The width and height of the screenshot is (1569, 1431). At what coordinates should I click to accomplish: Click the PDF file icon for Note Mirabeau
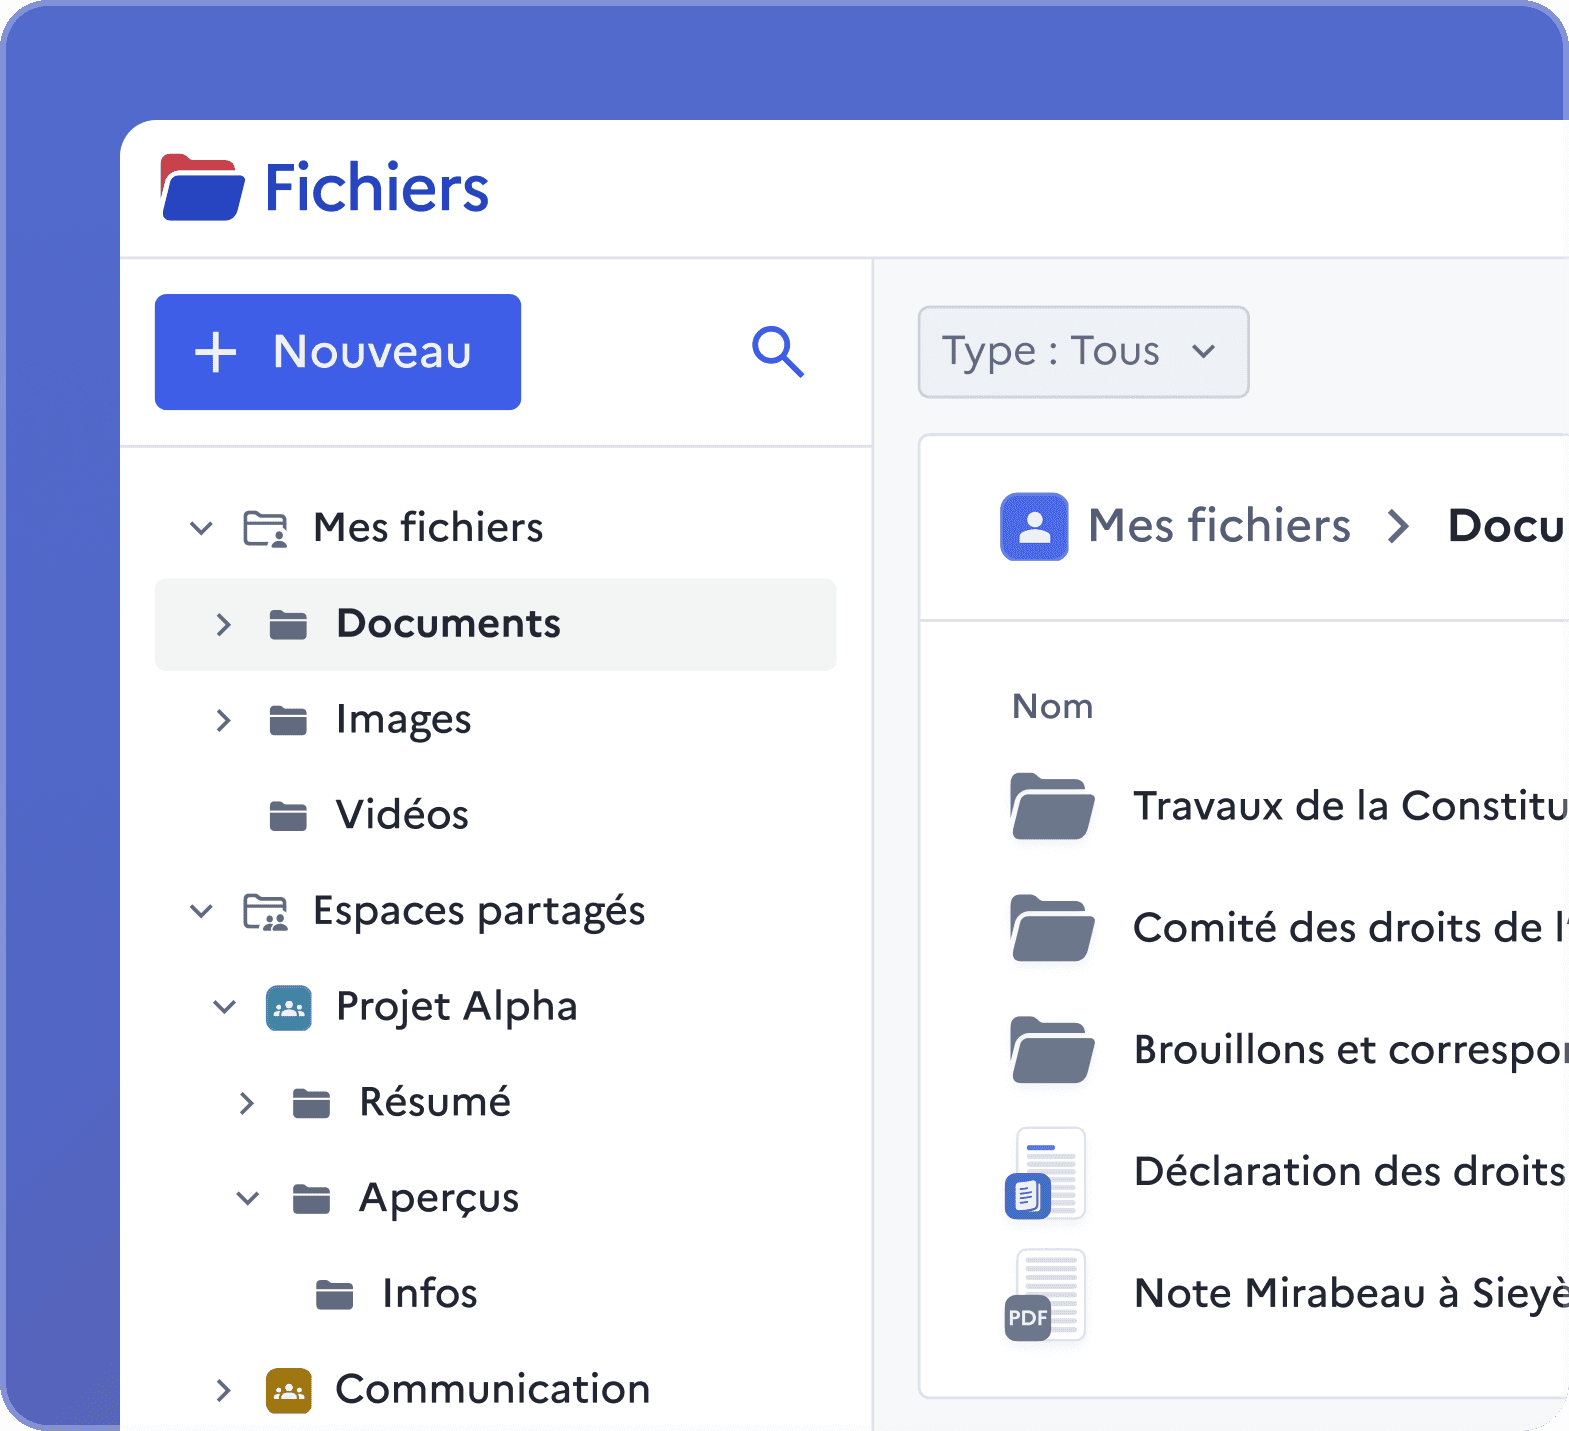coord(1046,1294)
